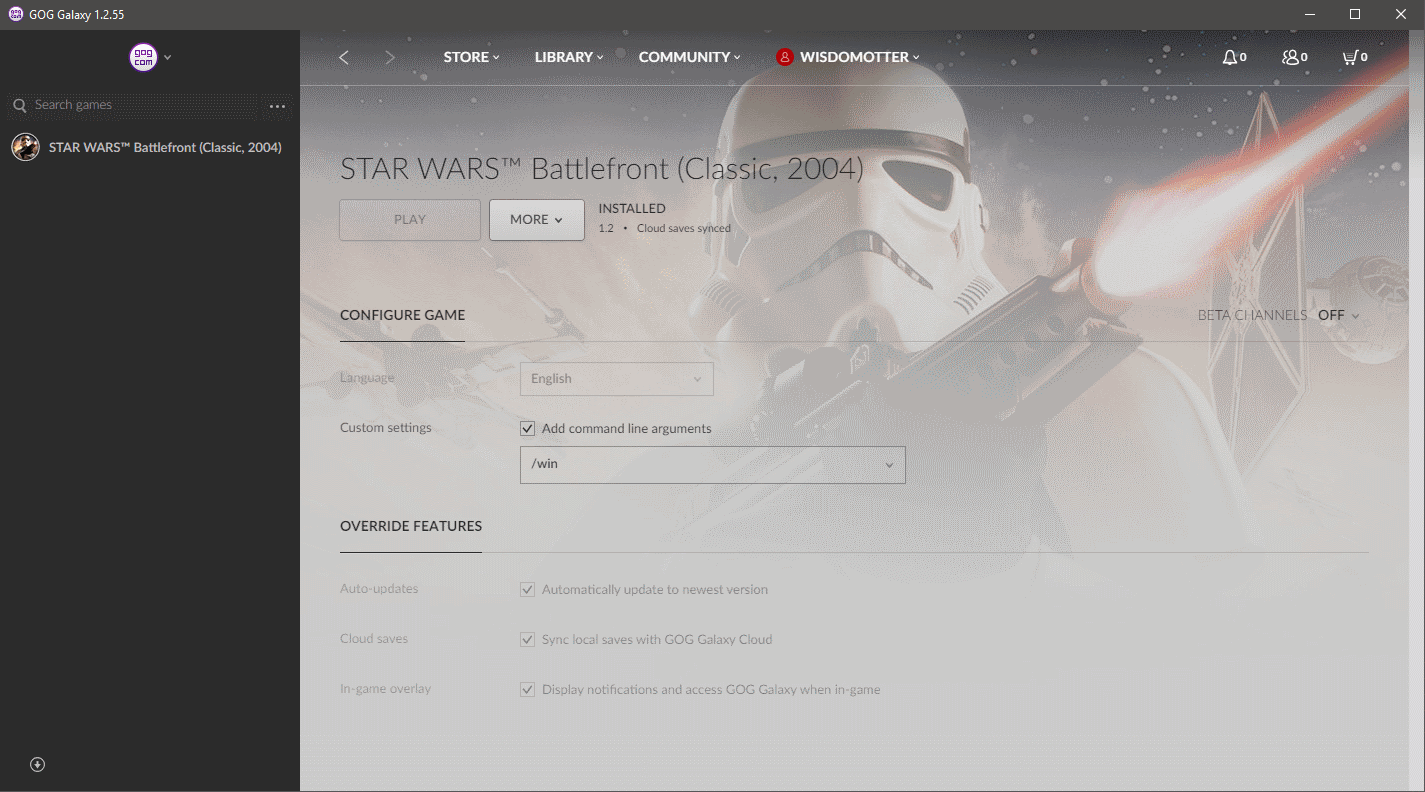Click the PLAY button
The image size is (1425, 792).
tap(410, 220)
